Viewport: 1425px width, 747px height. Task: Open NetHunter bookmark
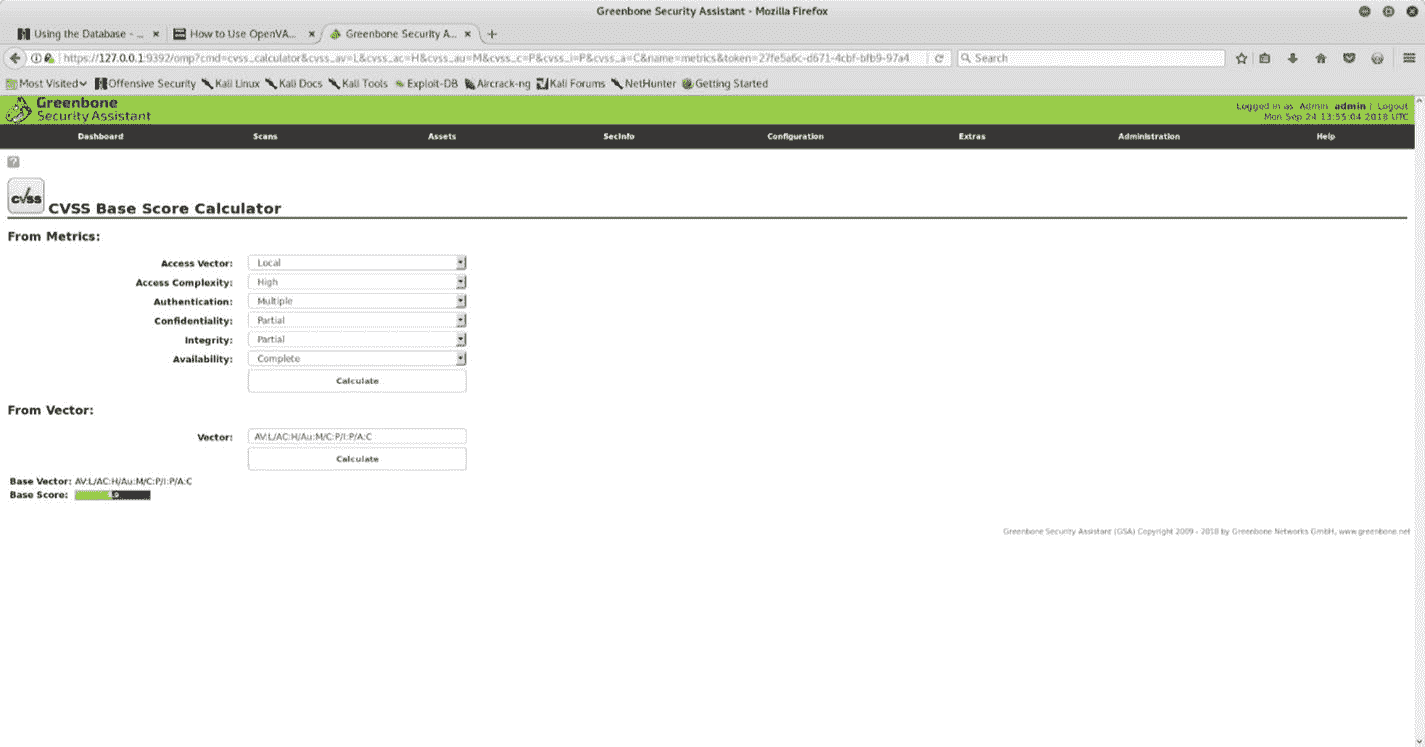[643, 84]
